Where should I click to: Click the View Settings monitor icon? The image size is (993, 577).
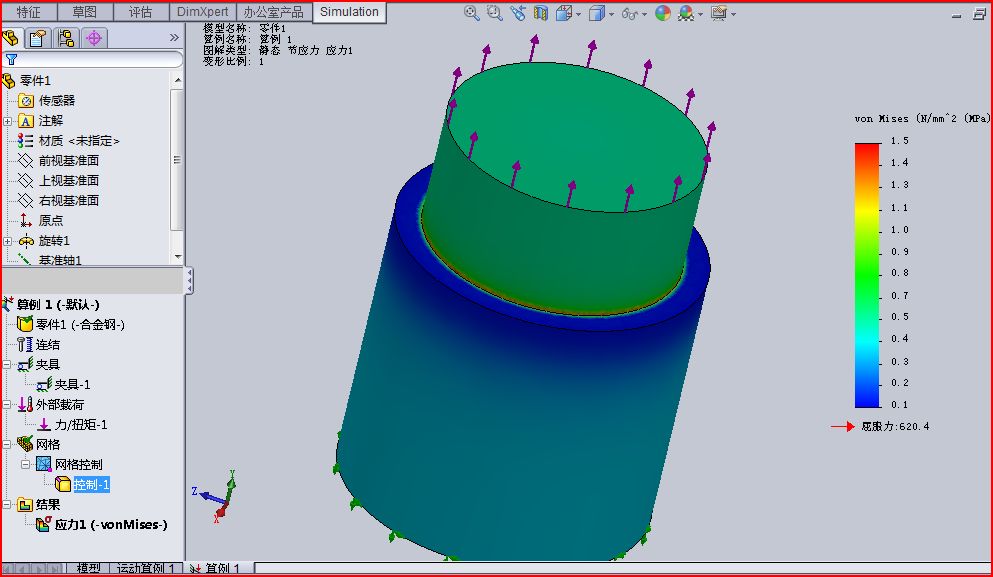click(719, 13)
